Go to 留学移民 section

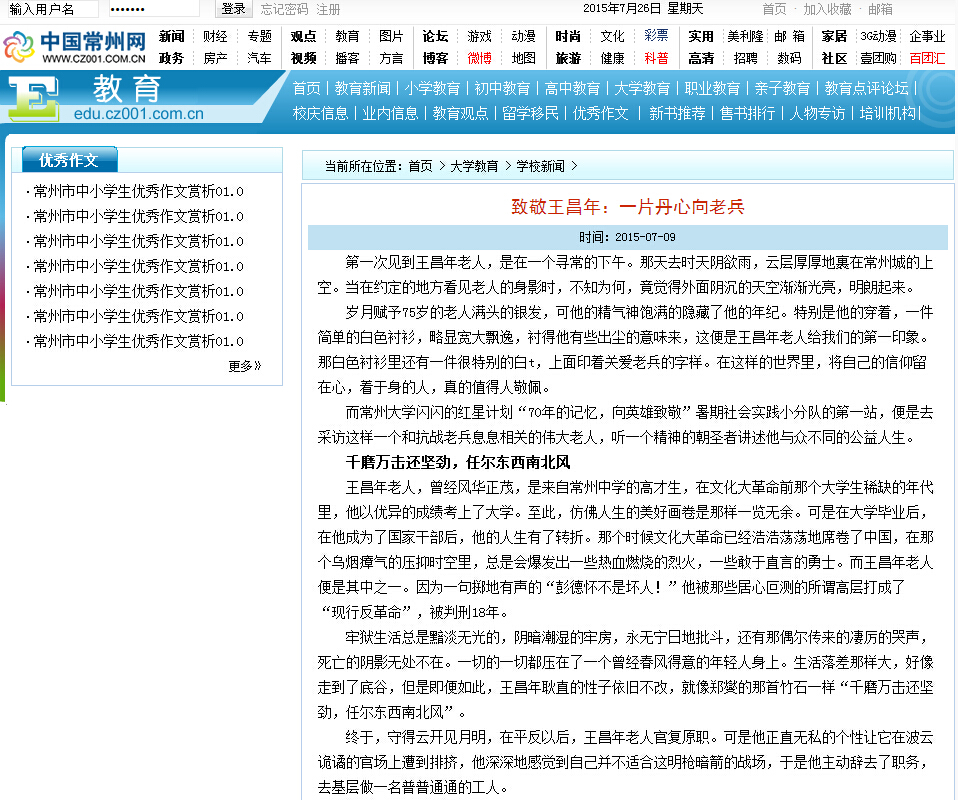530,113
